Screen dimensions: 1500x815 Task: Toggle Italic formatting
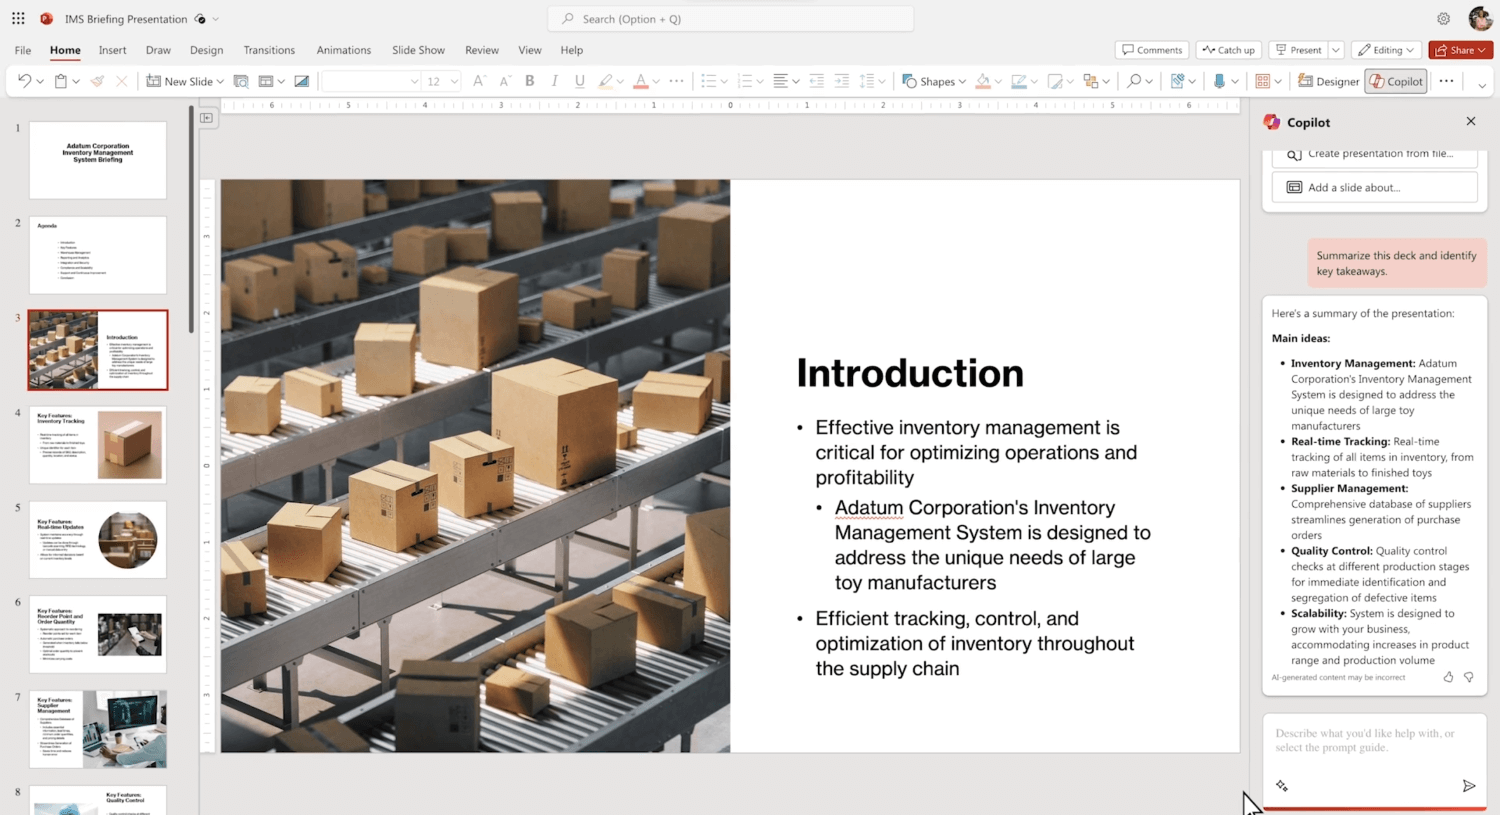555,81
